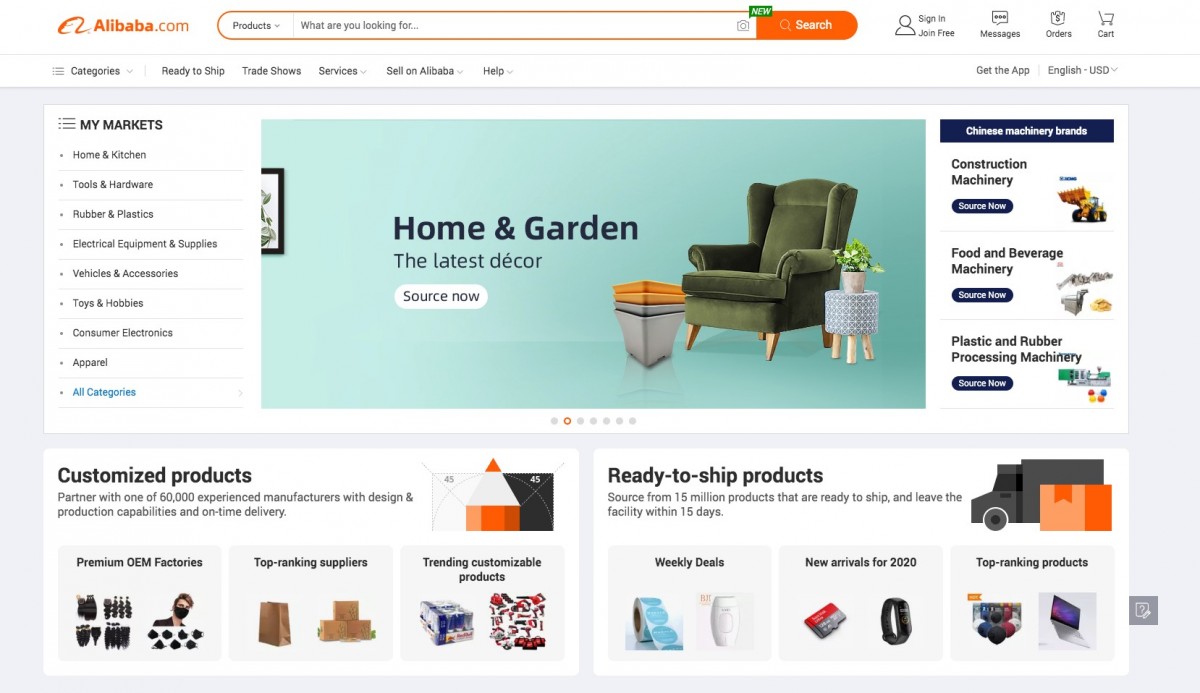Expand the Categories menu dropdown

pos(92,71)
